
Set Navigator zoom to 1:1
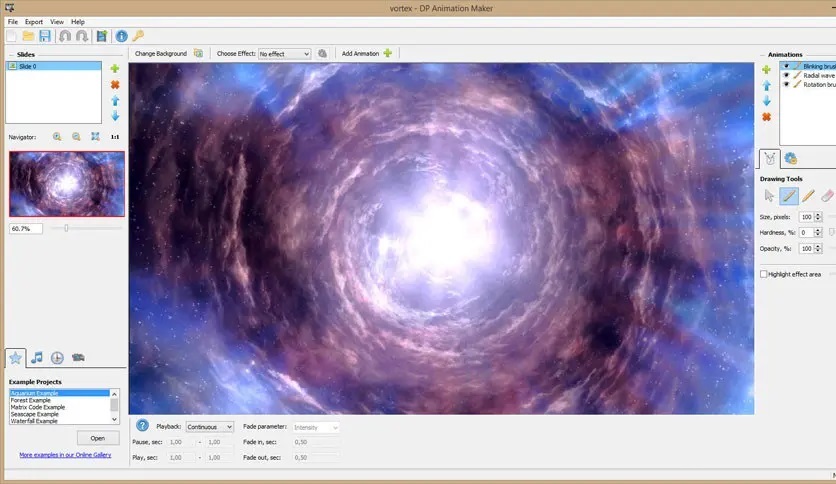pyautogui.click(x=115, y=137)
